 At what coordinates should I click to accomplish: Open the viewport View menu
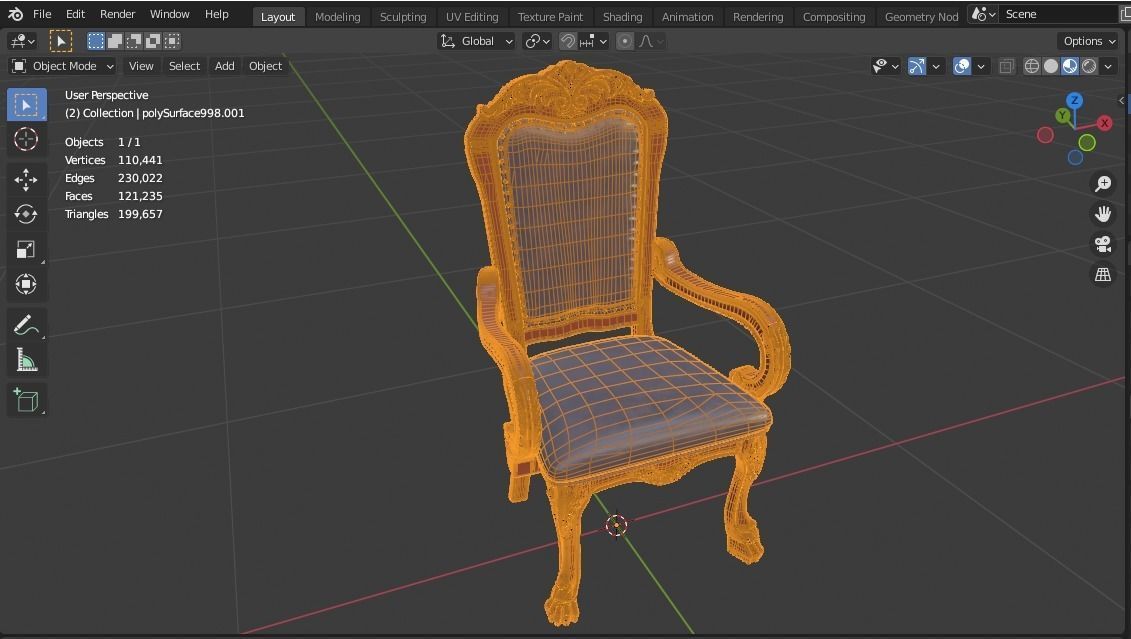[x=141, y=66]
